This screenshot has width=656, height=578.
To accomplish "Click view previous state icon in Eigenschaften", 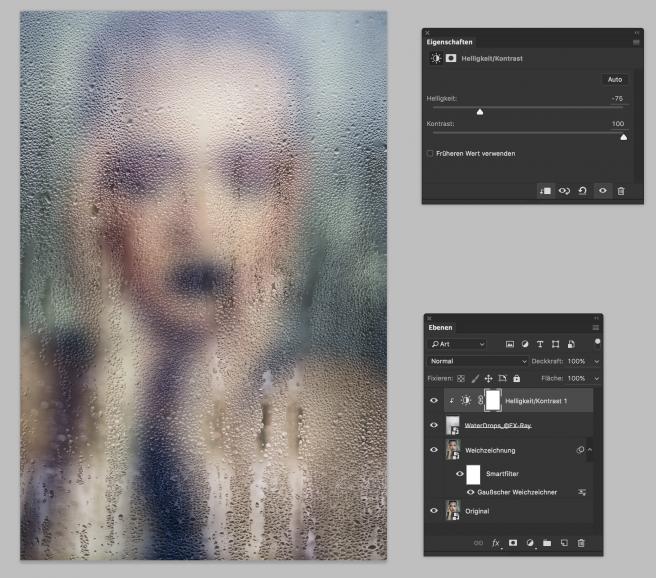I will pos(564,191).
